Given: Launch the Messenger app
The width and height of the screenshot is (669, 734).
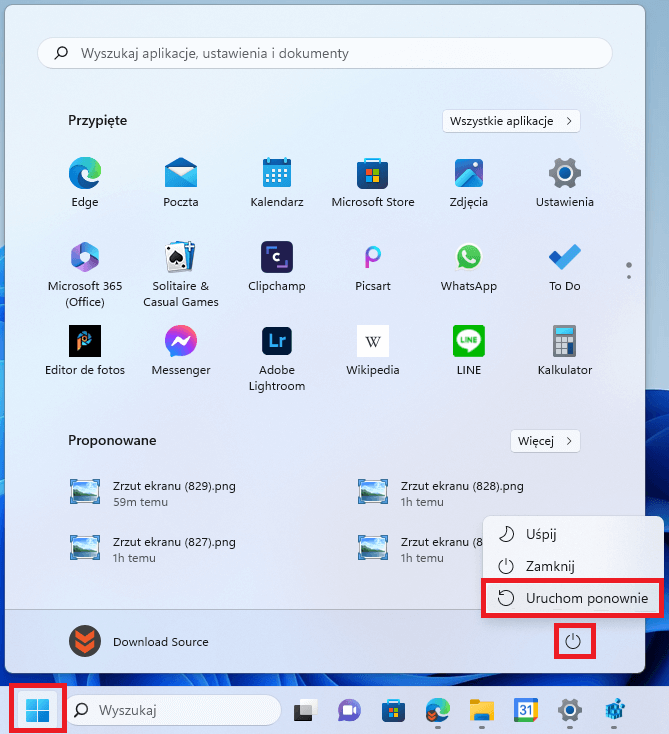Looking at the screenshot, I should click(181, 351).
